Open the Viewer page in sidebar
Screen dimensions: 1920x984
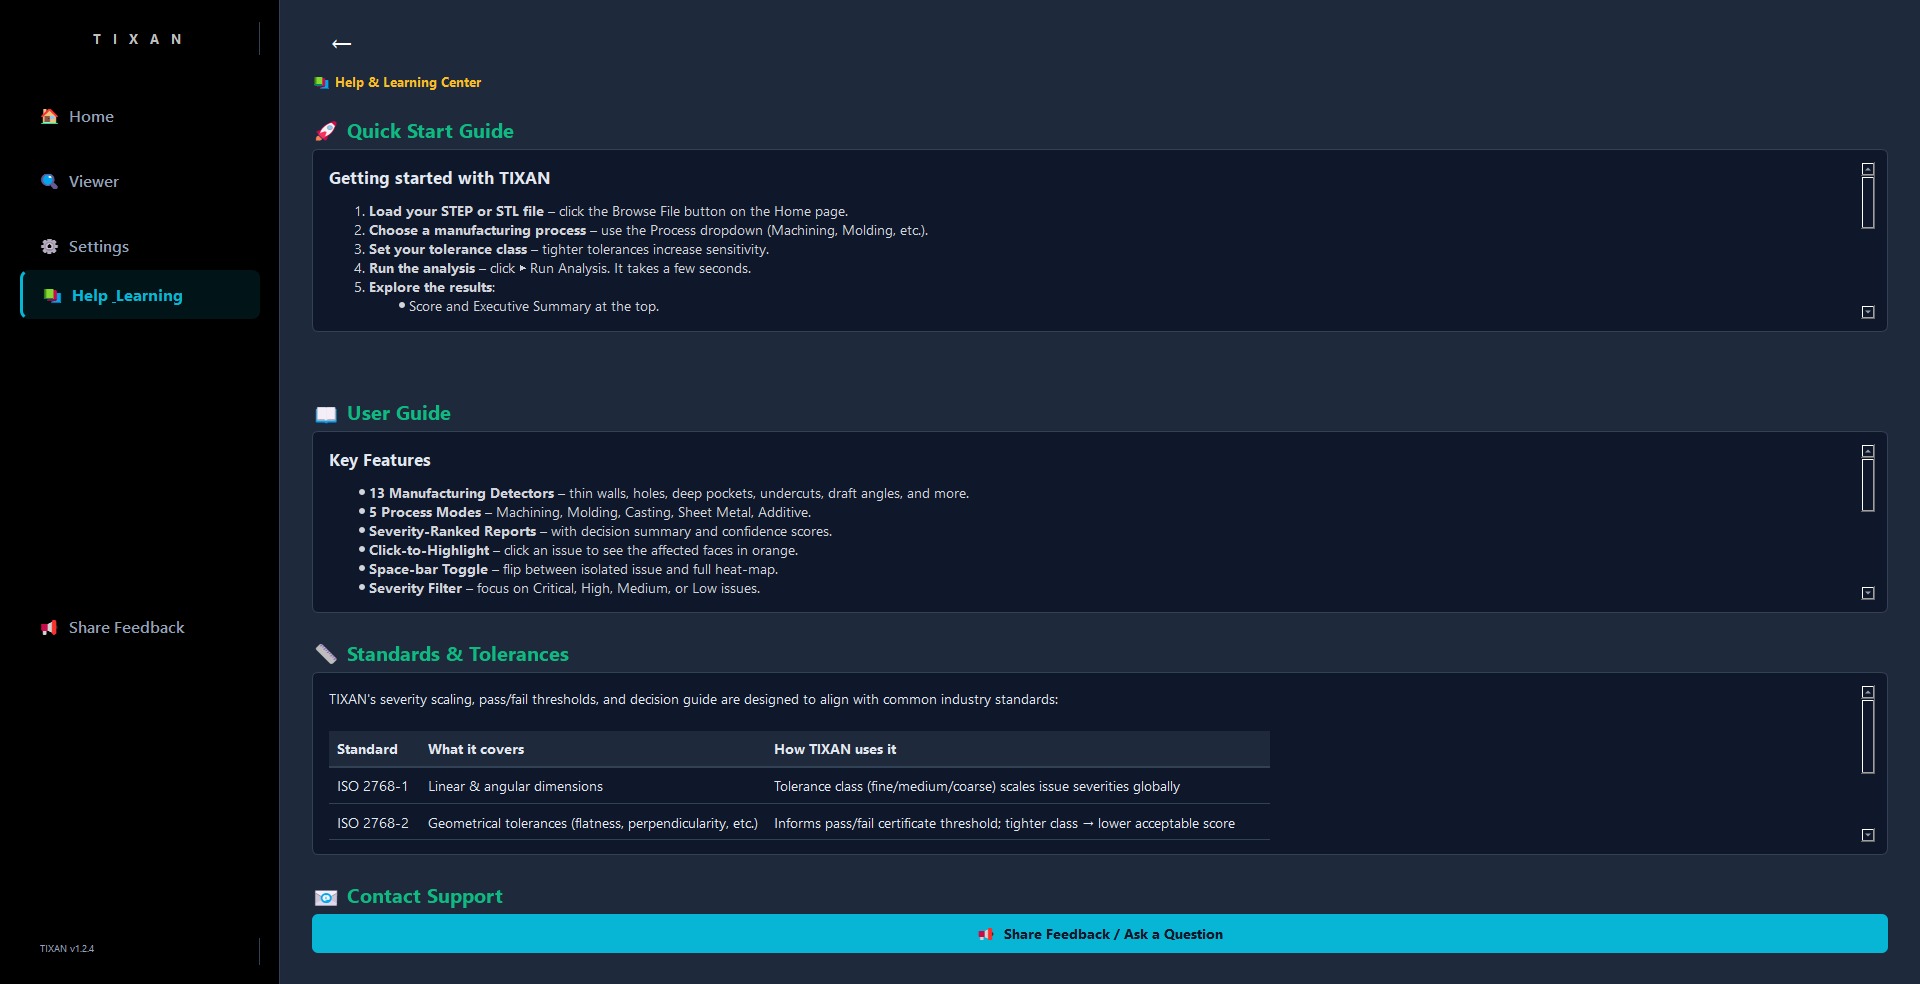(140, 182)
